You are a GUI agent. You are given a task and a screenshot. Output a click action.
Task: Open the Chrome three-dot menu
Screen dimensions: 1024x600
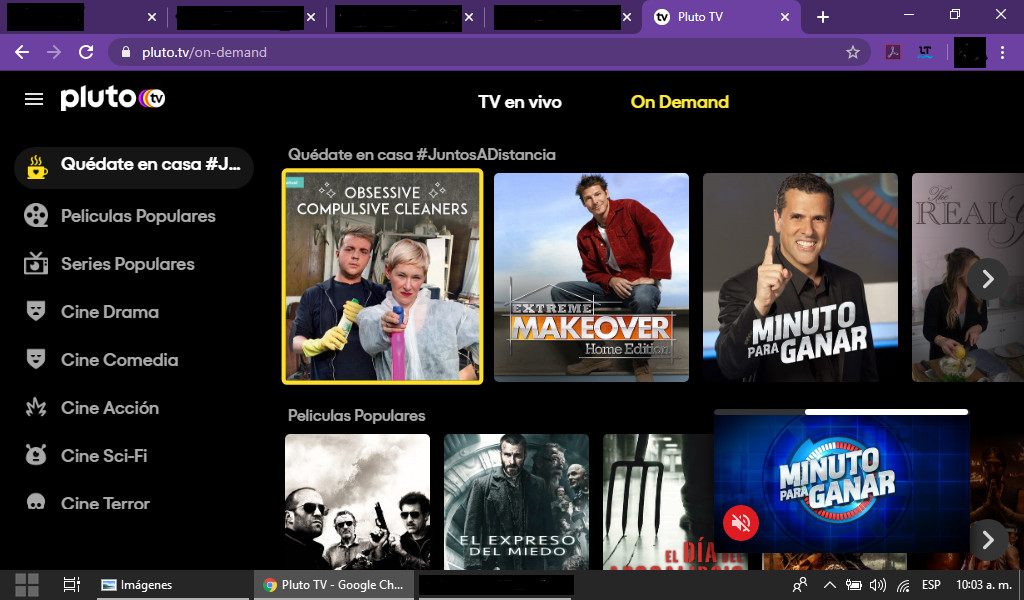pyautogui.click(x=1003, y=52)
